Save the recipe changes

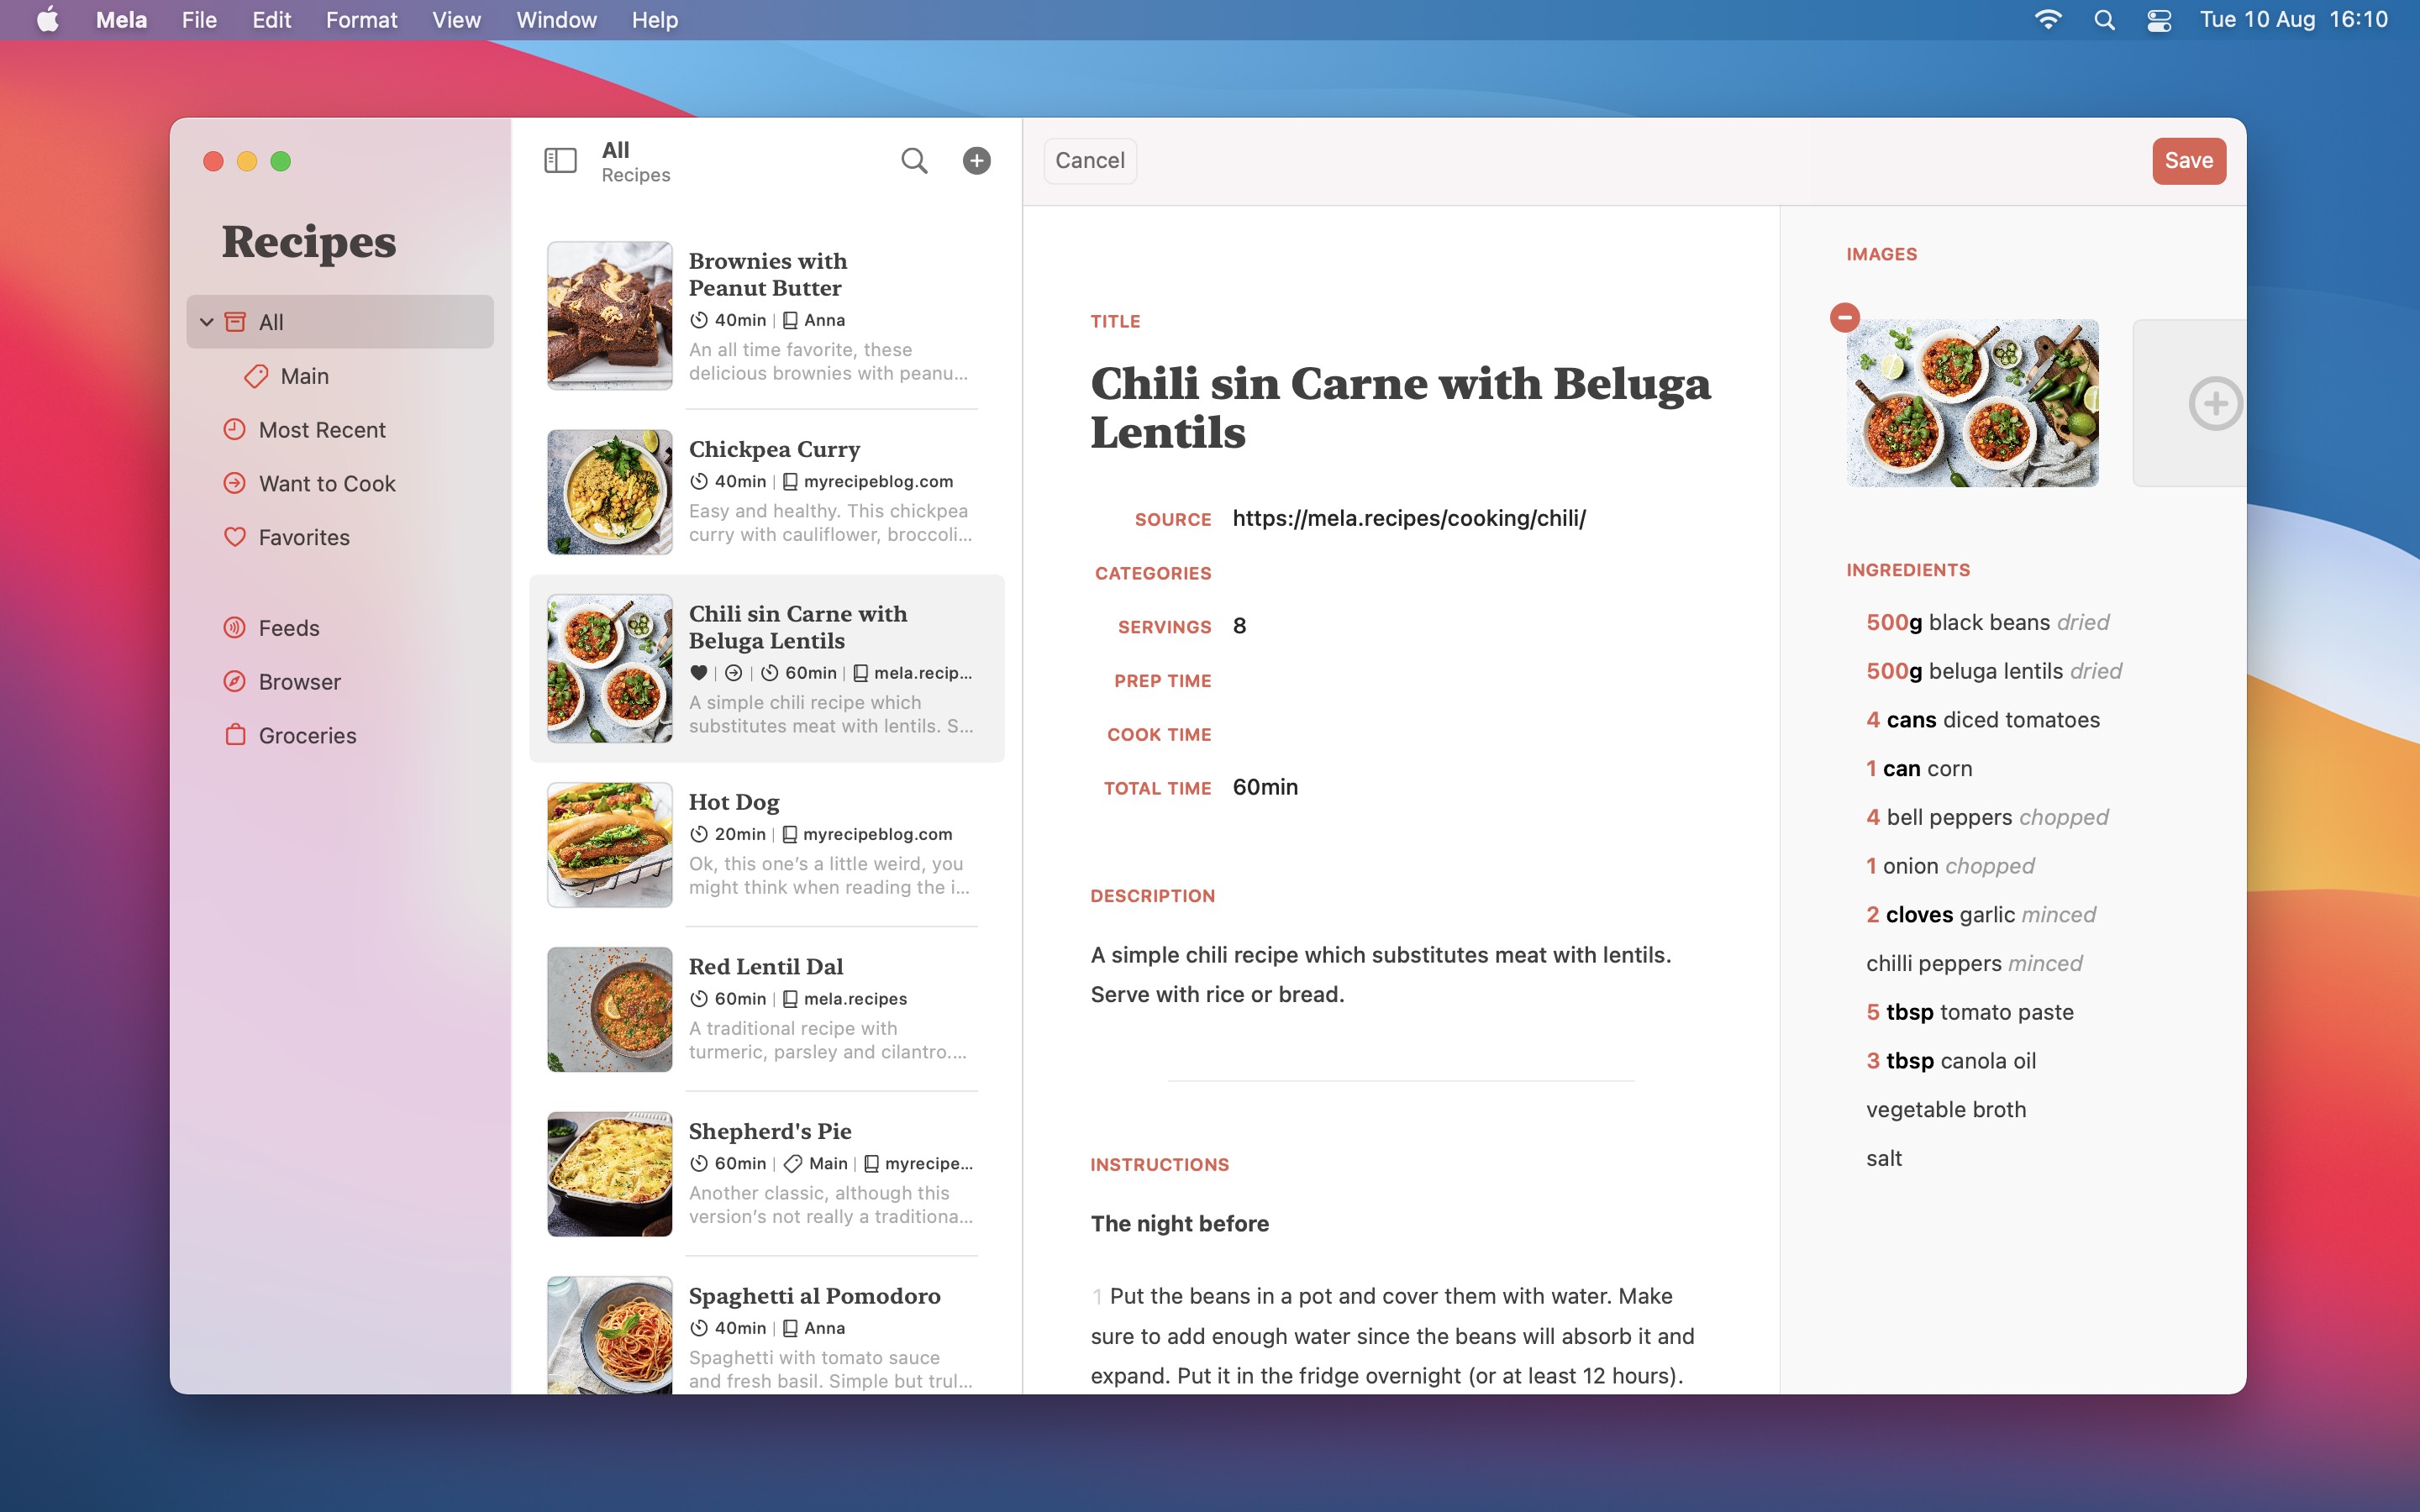pyautogui.click(x=2188, y=160)
